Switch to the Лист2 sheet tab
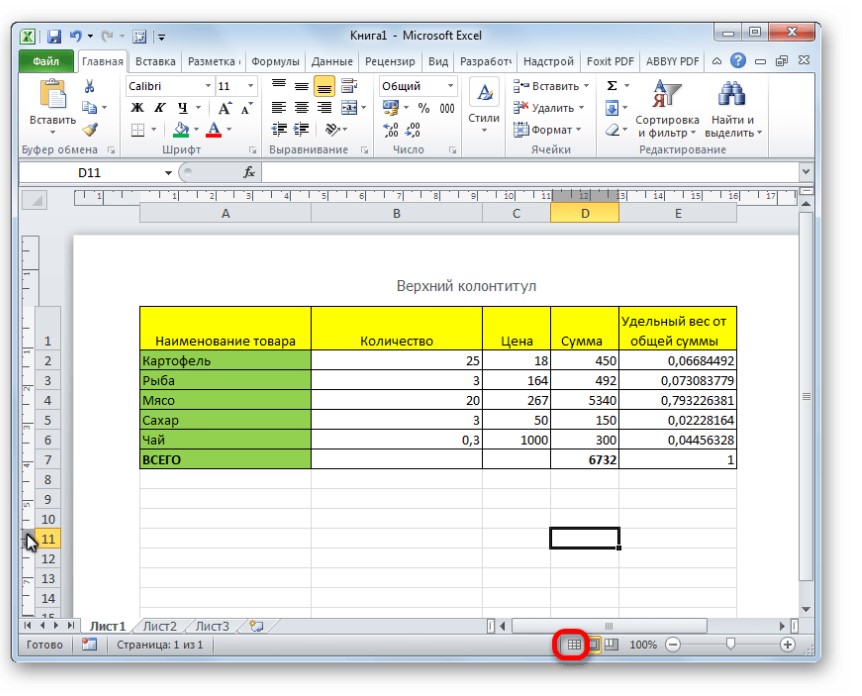 (159, 626)
